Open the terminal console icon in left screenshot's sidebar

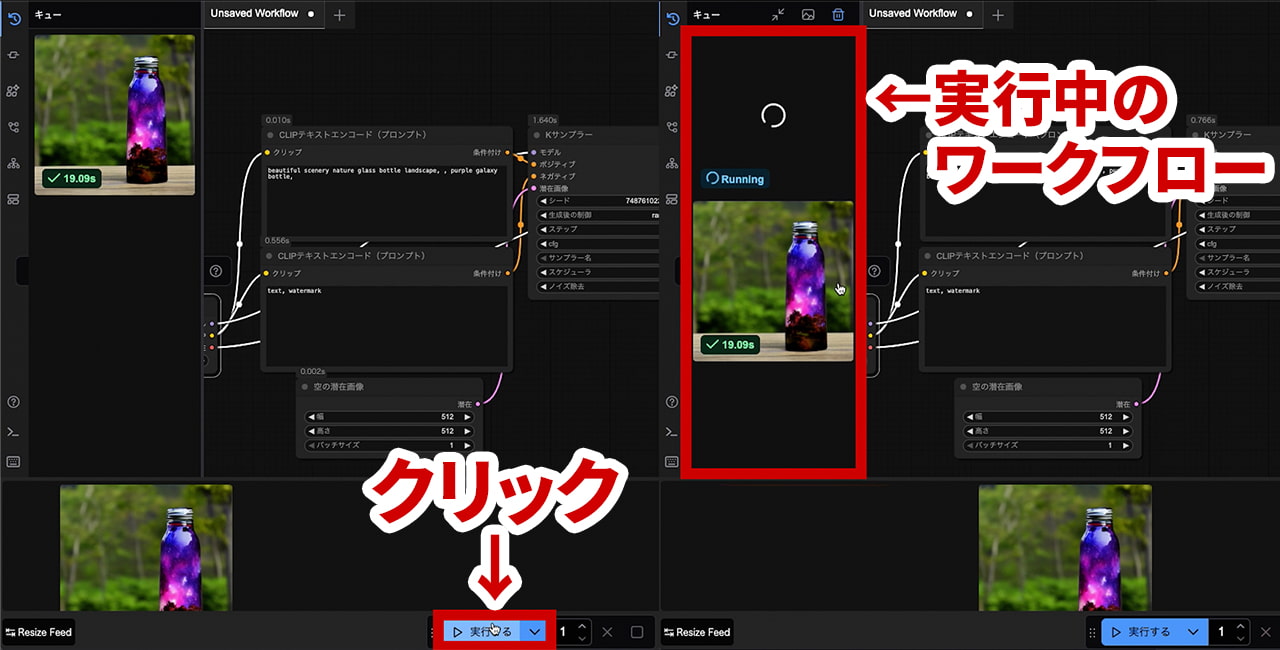point(13,432)
